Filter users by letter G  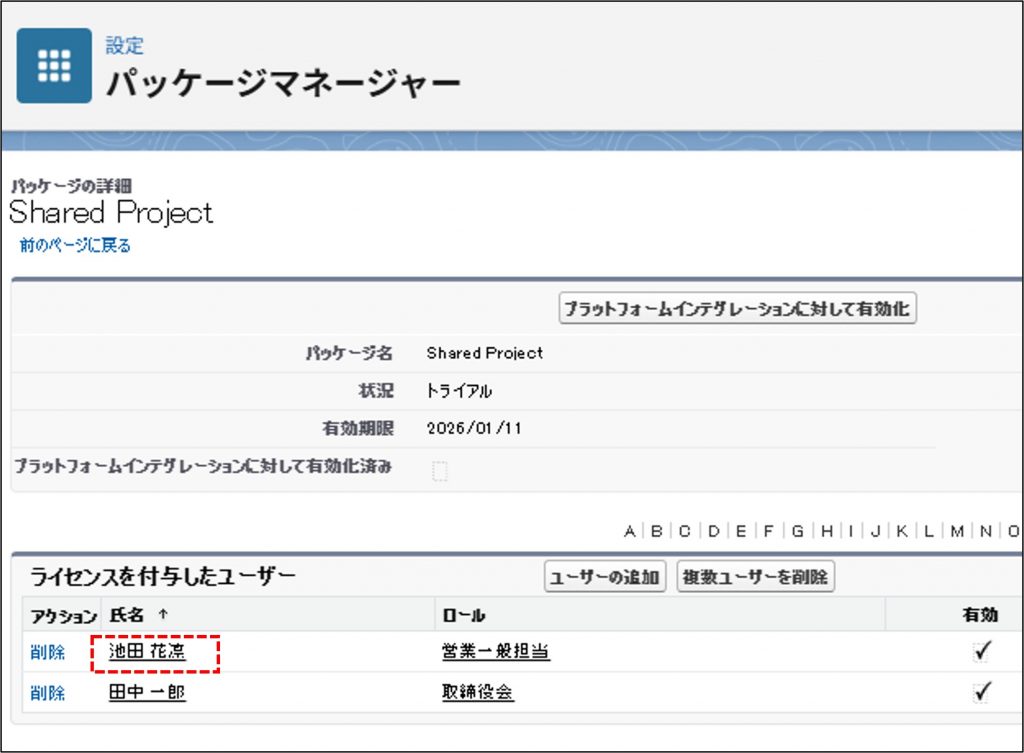(798, 530)
